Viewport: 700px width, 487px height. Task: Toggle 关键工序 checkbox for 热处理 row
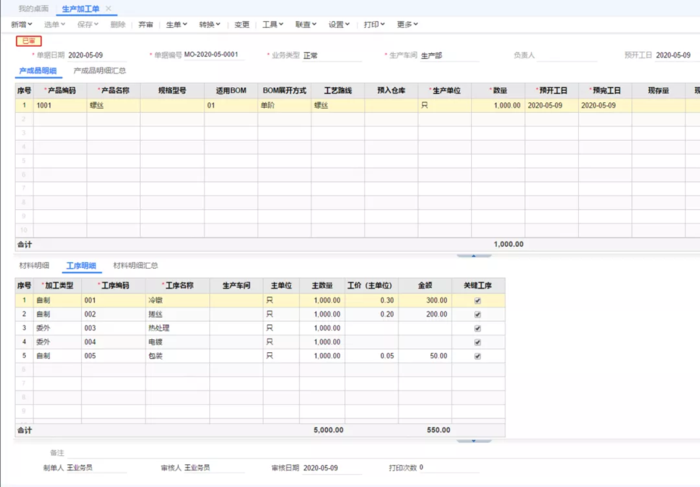click(478, 328)
